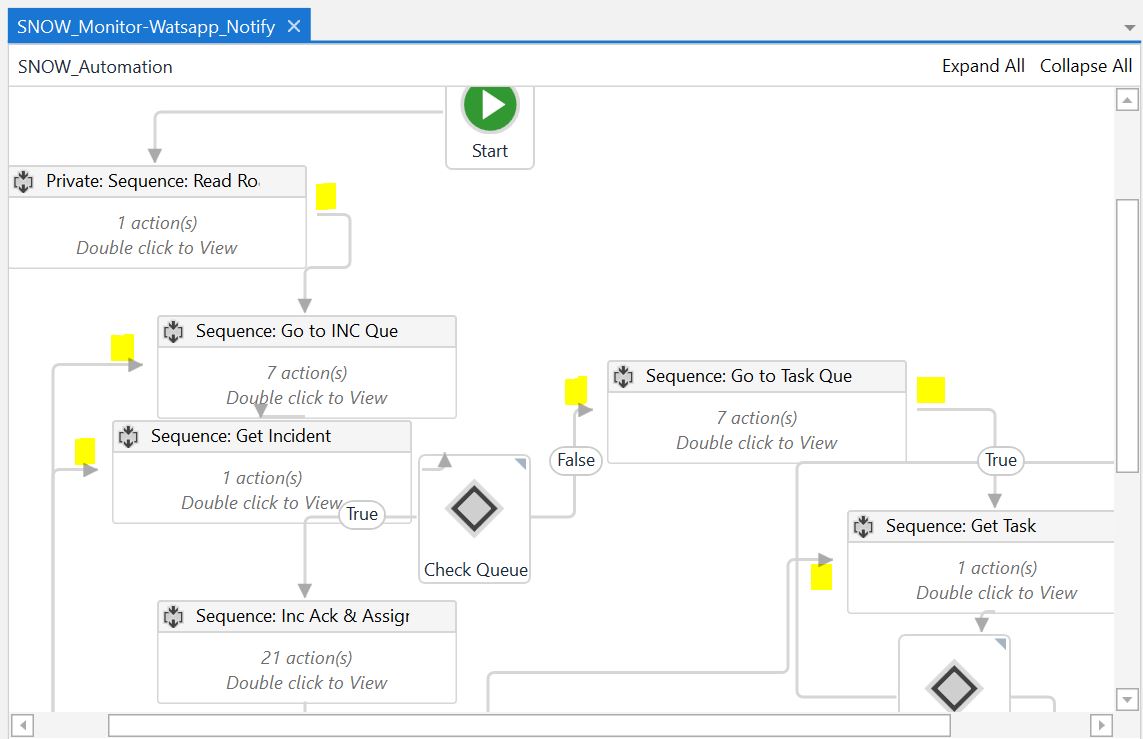Viewport: 1143px width, 739px height.
Task: Select the lower-right flow decision diamond
Action: (953, 685)
